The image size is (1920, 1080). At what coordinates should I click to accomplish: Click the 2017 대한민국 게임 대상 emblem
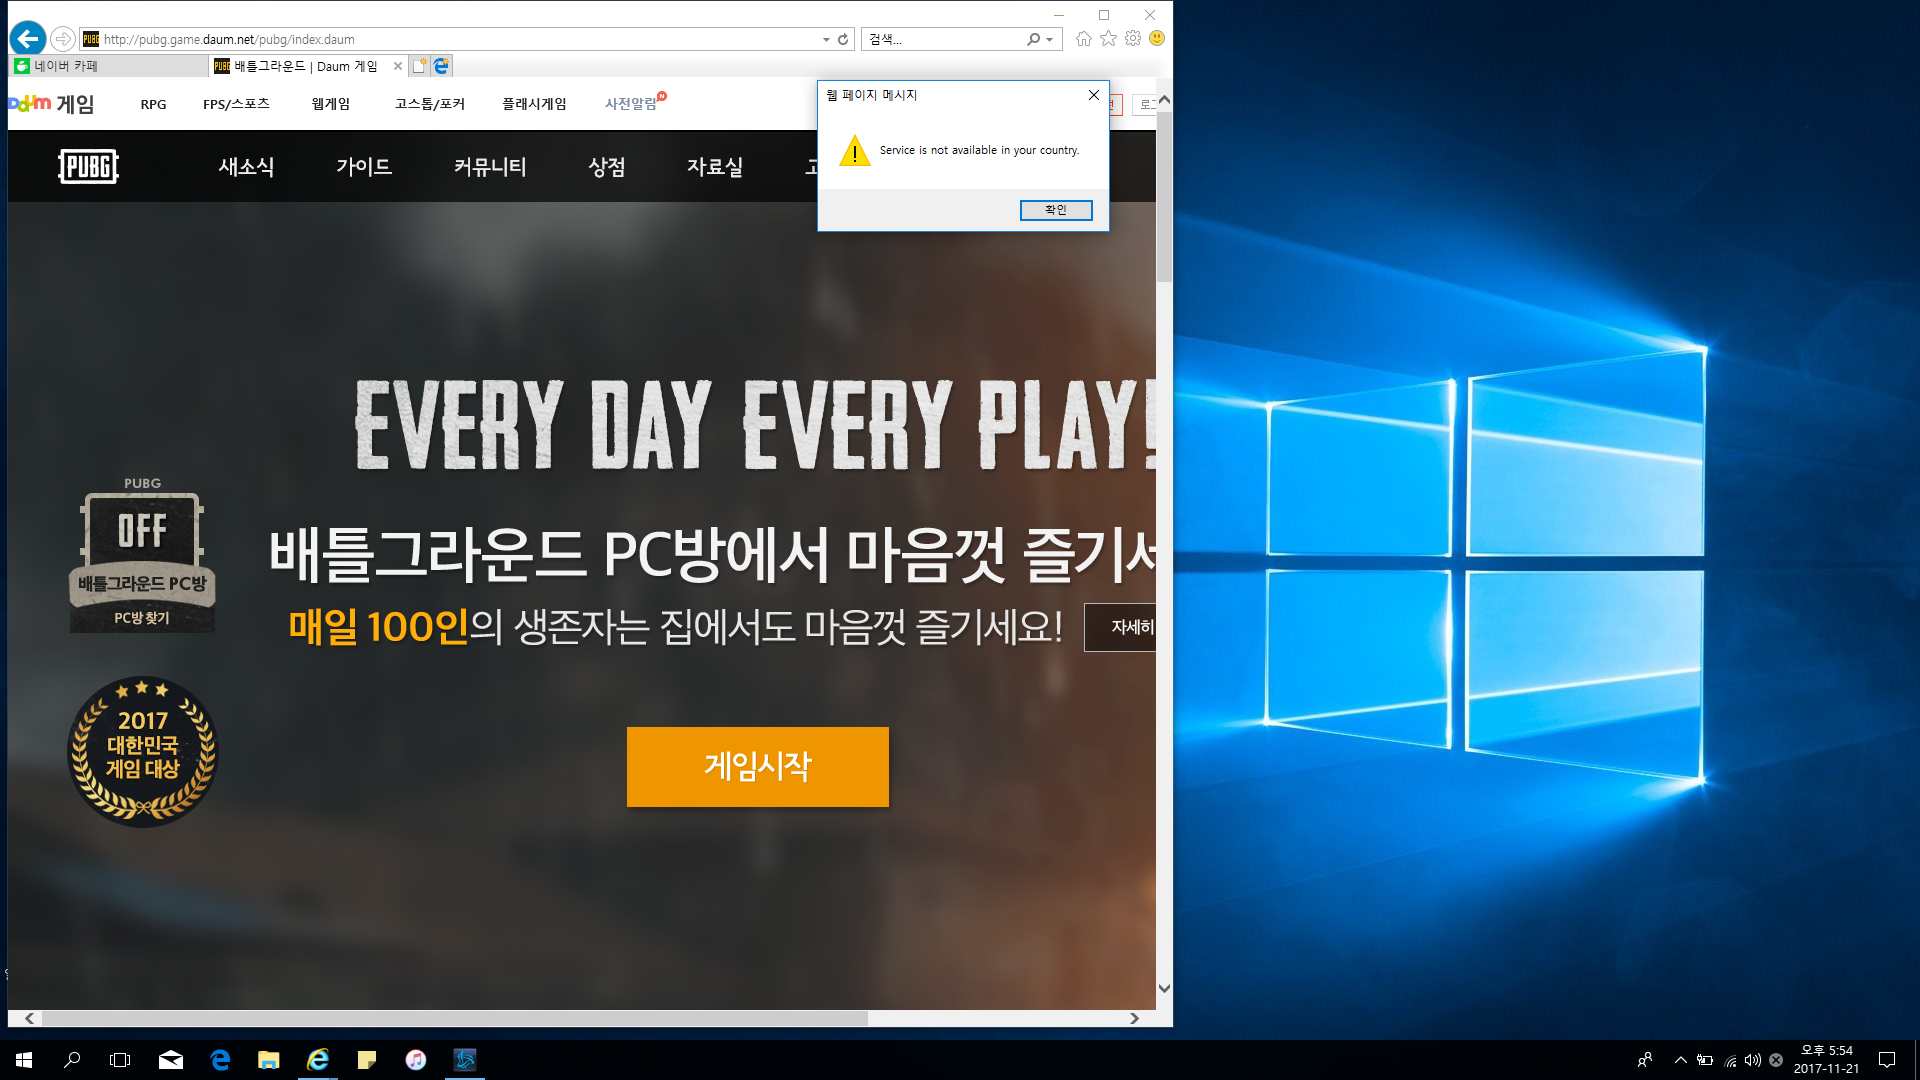click(x=142, y=752)
